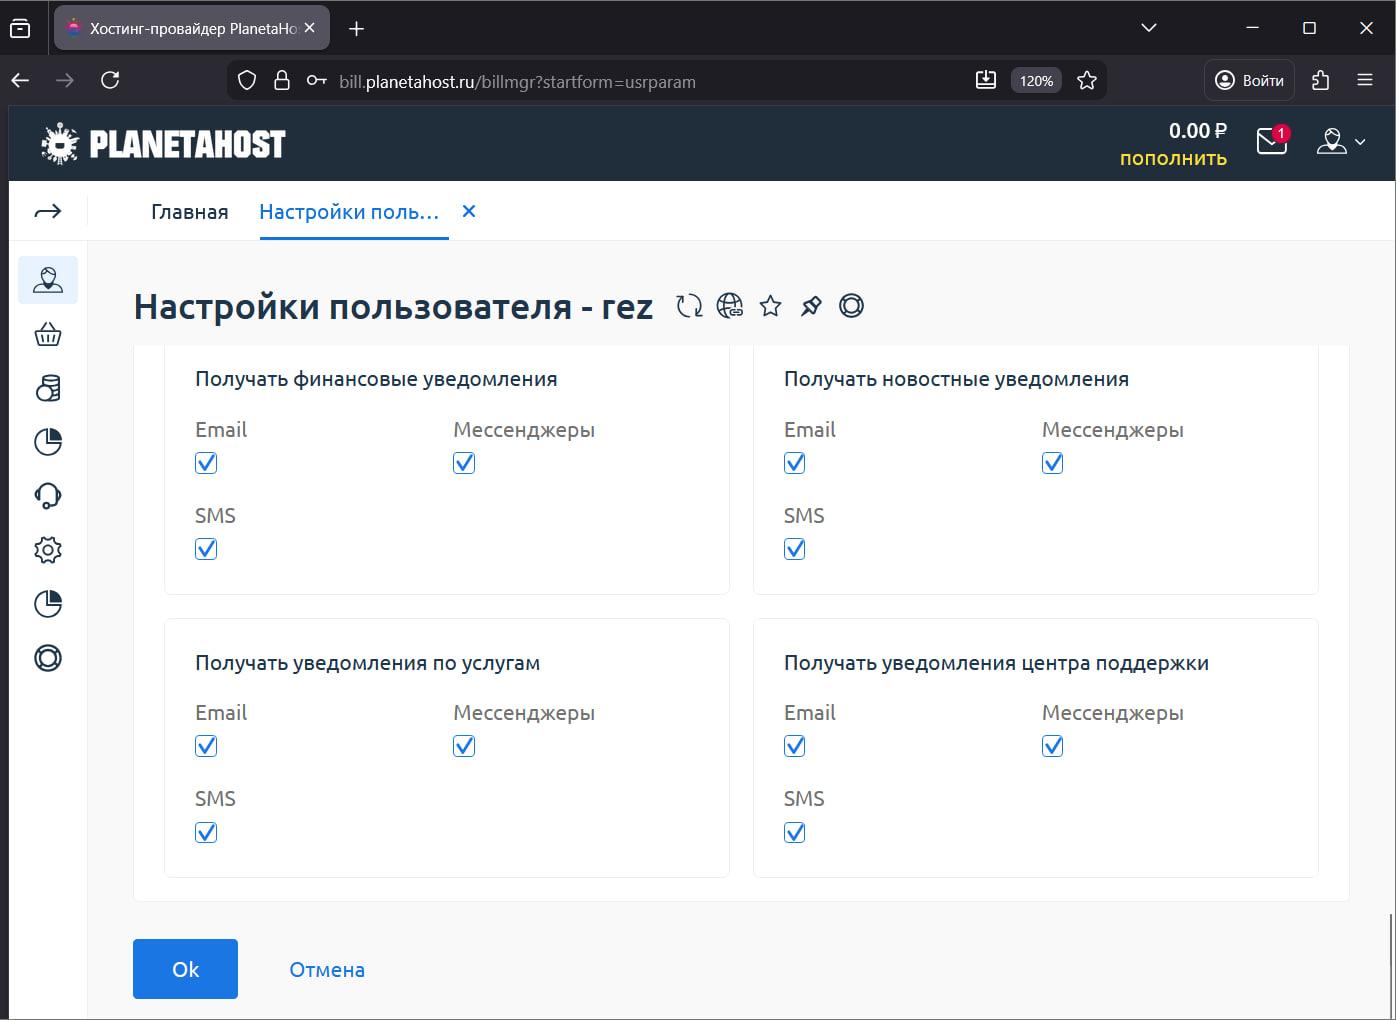Viewport: 1396px width, 1020px height.
Task: Open the browser tab list dropdown
Action: pyautogui.click(x=1149, y=28)
